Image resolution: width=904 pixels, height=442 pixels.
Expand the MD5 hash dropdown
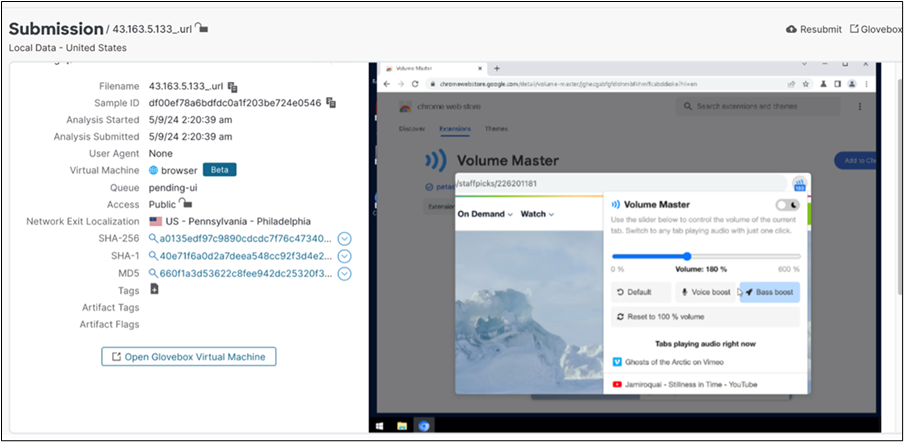click(x=344, y=273)
